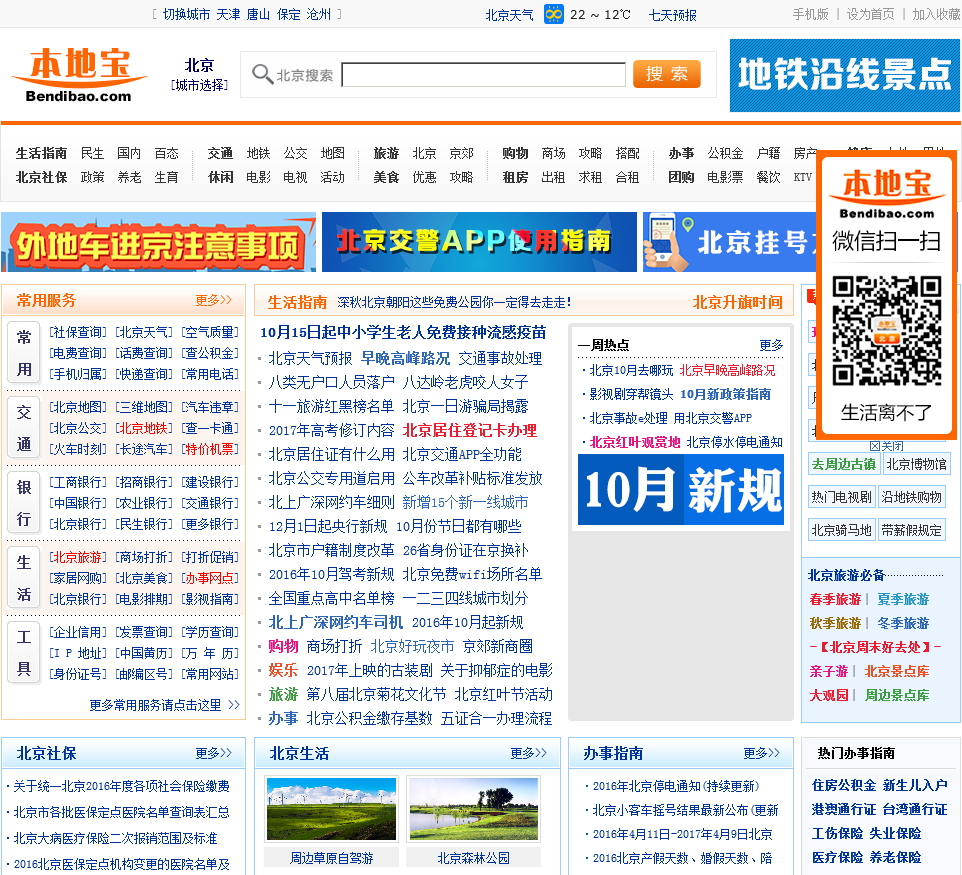Select the 交通 service category tab

point(24,428)
